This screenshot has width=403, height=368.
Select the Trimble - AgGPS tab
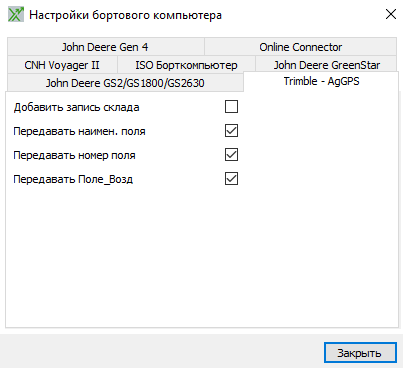click(321, 81)
